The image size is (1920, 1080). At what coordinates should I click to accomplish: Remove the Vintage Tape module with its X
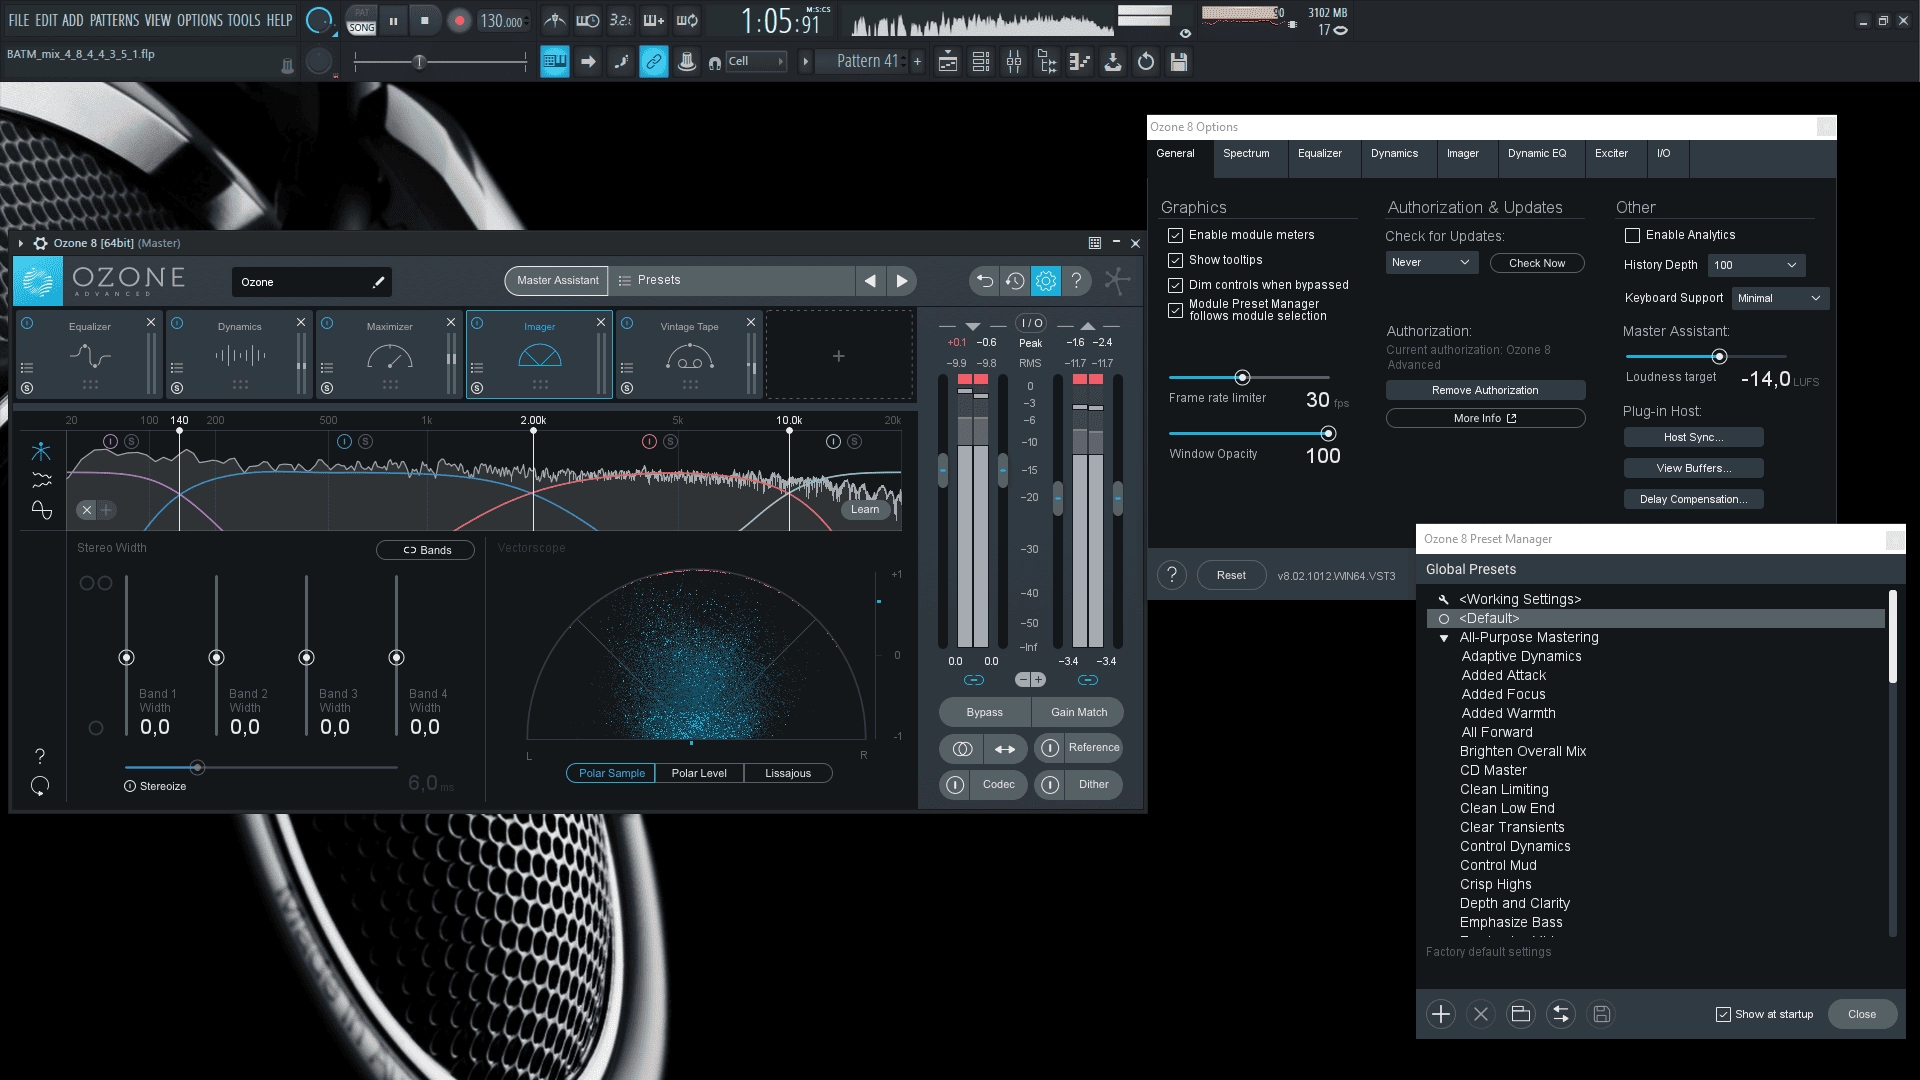[751, 322]
